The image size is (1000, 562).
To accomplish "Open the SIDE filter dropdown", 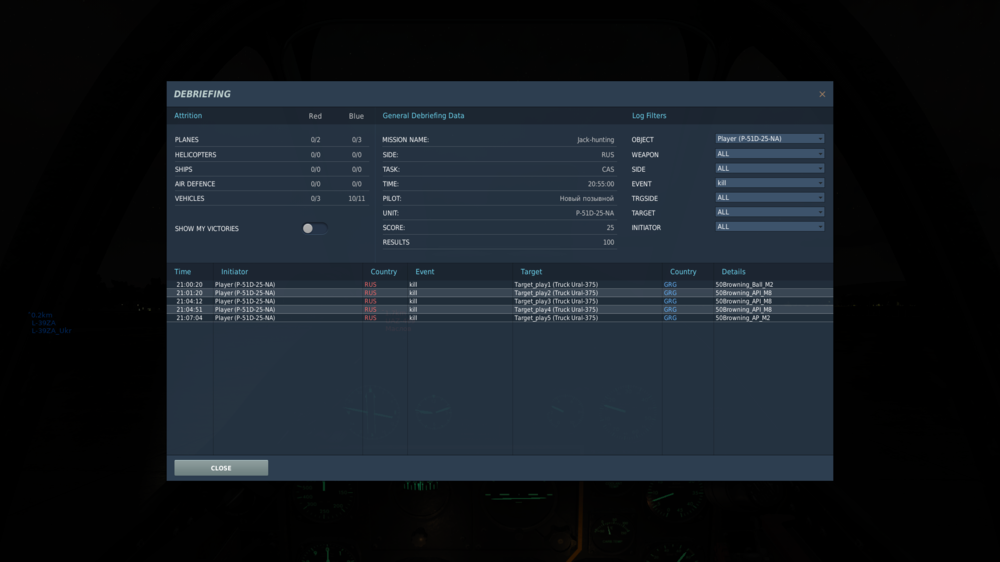I will tap(769, 168).
